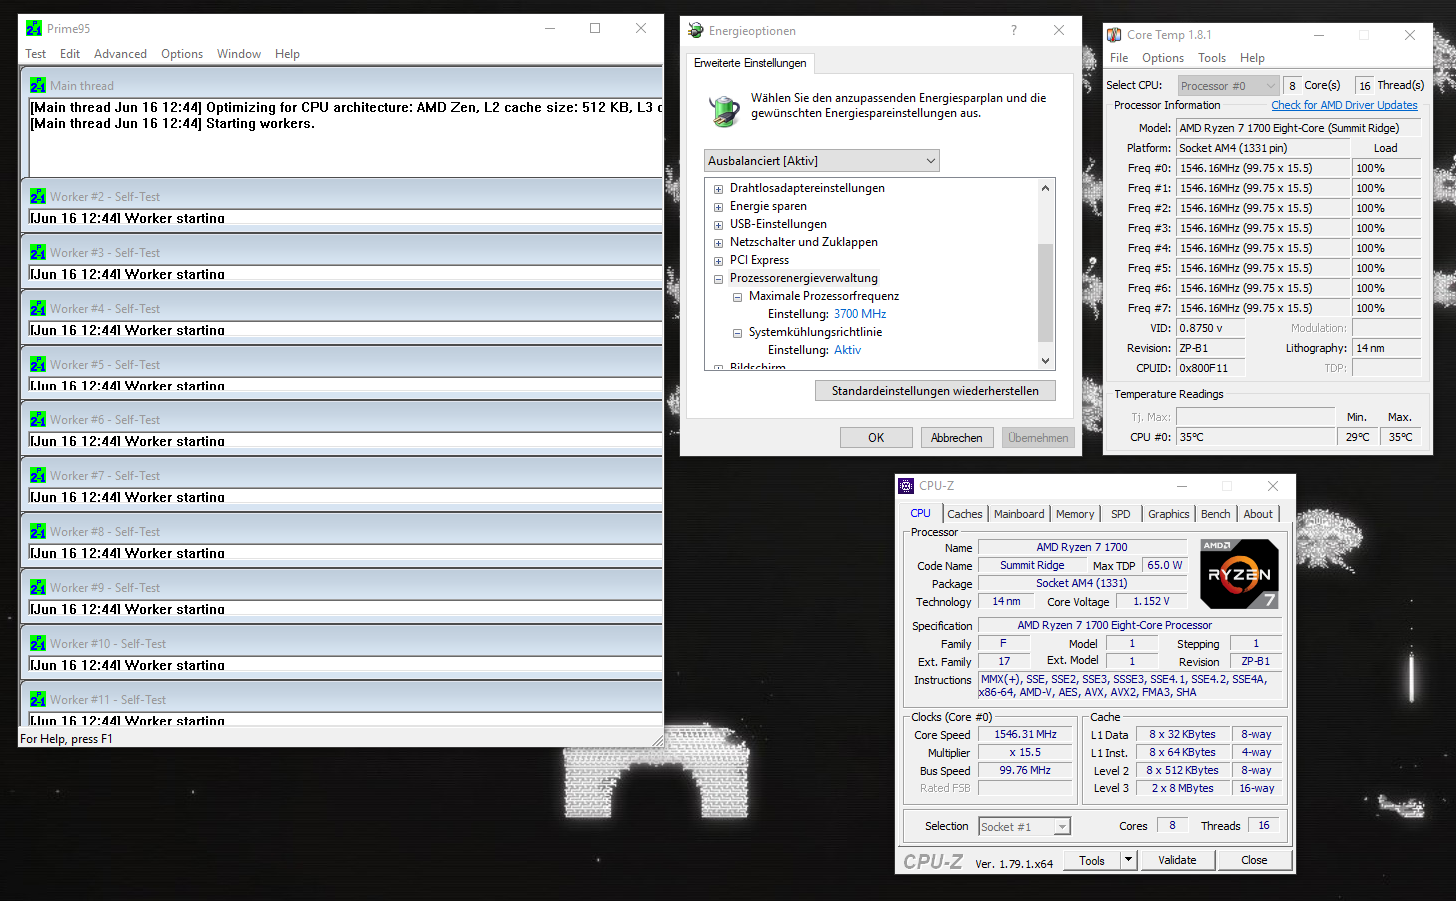Viewport: 1456px width, 901px height.
Task: Switch to the Graphics tab
Action: pos(1169,514)
